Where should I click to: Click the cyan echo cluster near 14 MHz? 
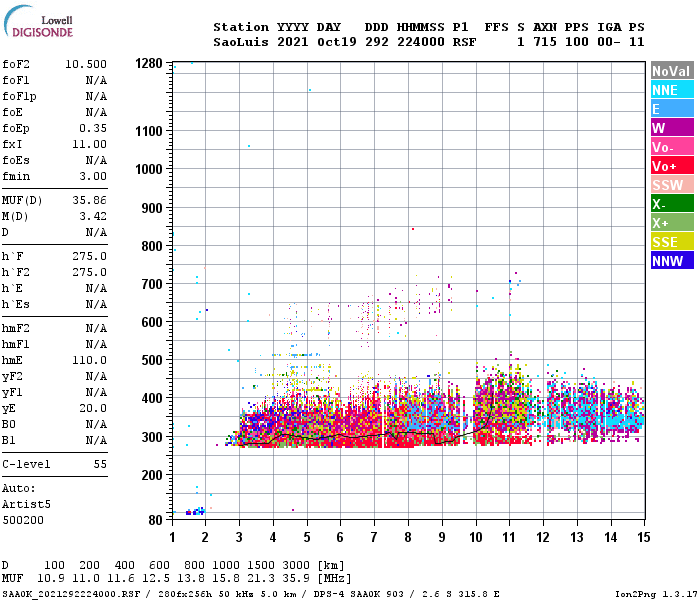623,420
